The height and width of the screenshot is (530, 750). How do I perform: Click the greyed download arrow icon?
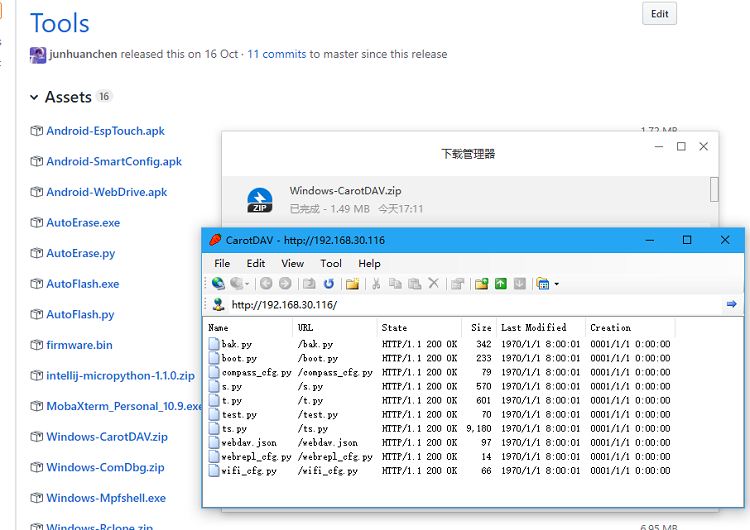click(519, 284)
